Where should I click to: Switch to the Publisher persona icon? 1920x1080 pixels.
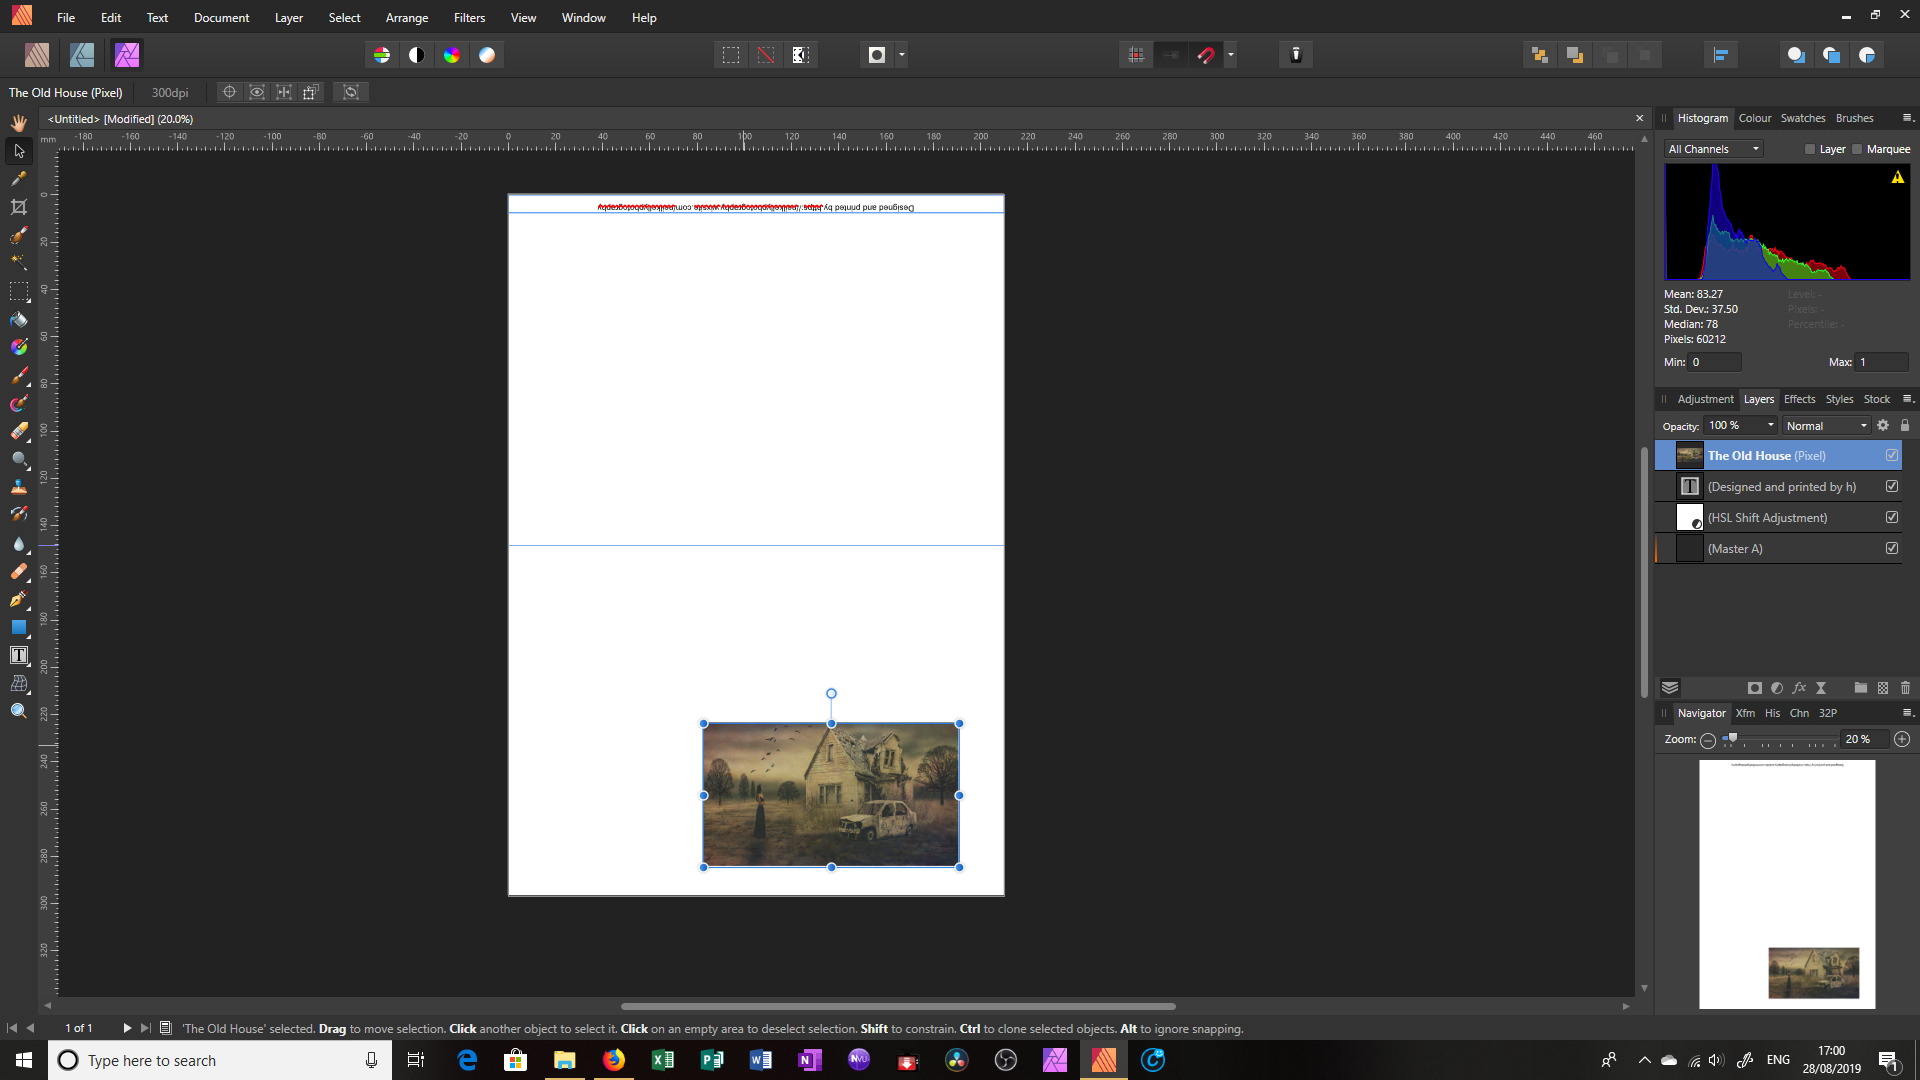point(37,55)
